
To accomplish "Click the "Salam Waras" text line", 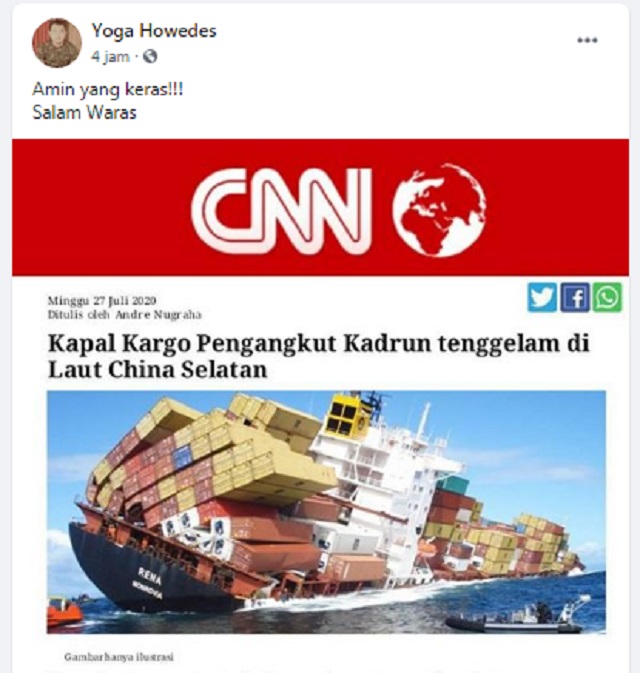I will click(85, 112).
